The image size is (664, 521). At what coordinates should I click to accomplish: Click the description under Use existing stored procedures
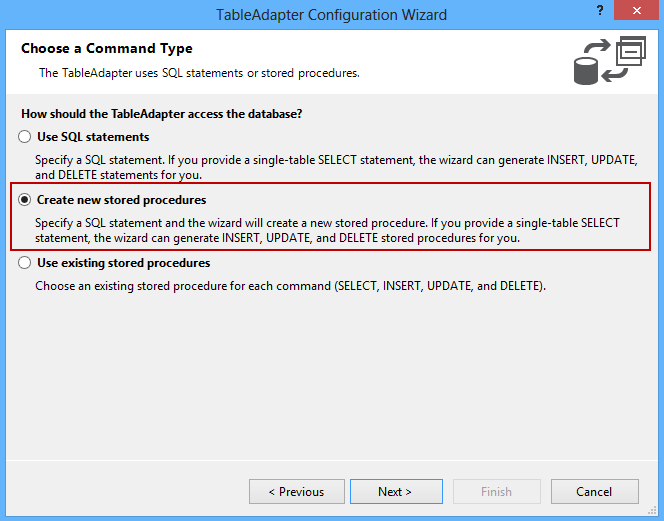point(291,286)
